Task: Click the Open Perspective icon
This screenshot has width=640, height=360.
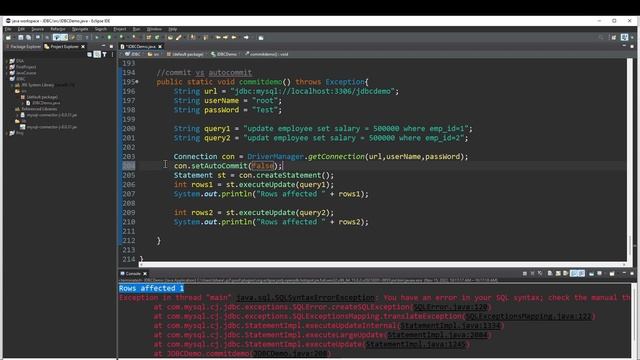Action: 613,38
